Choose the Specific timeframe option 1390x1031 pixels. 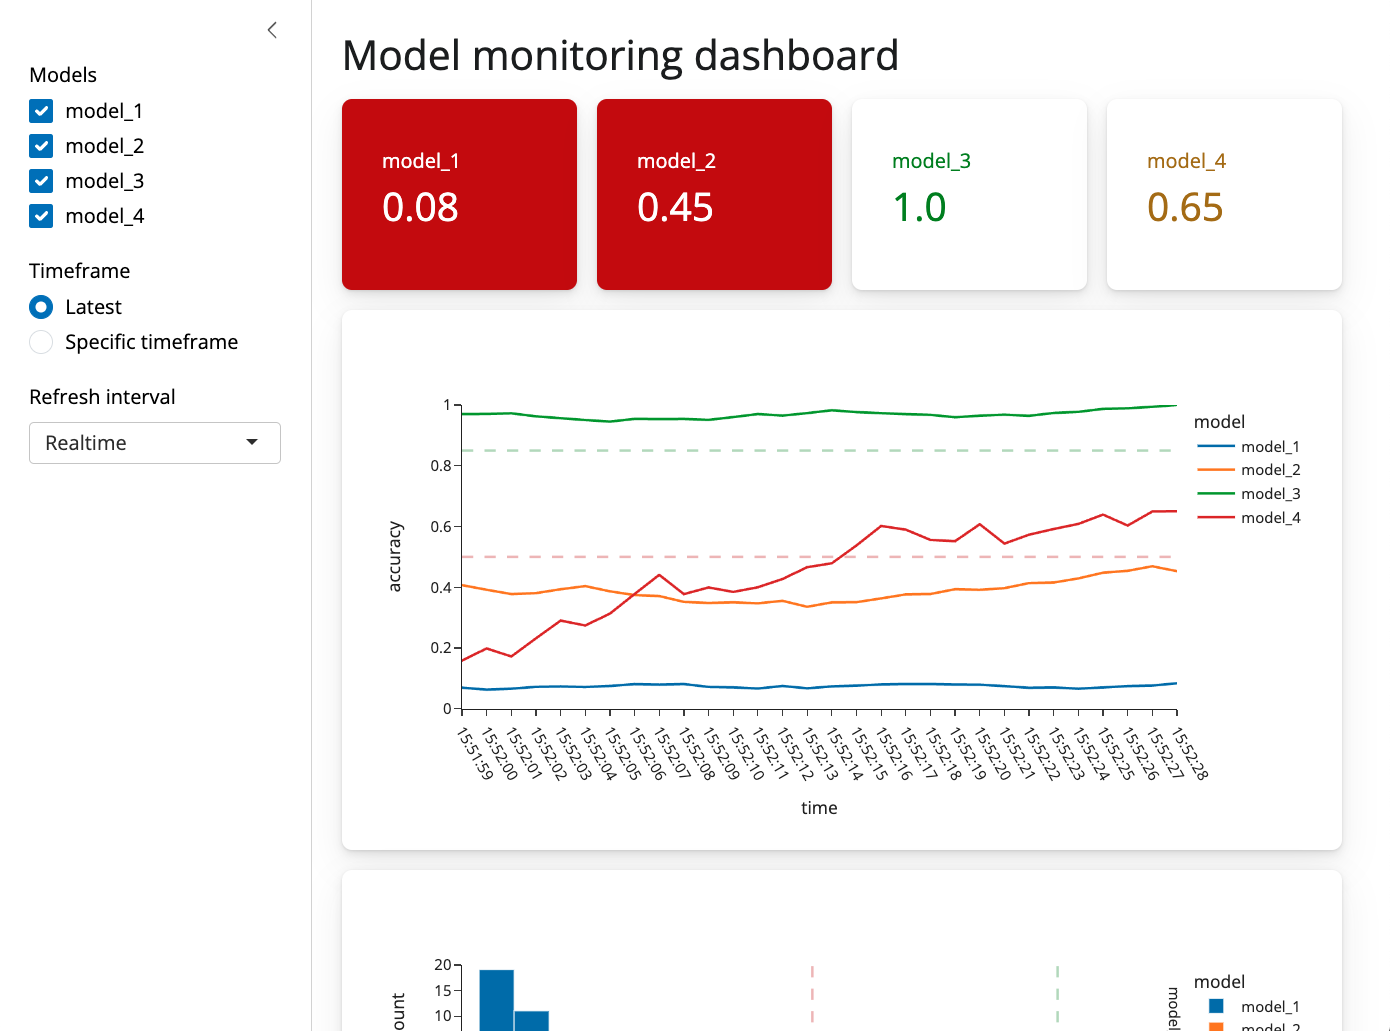click(41, 342)
